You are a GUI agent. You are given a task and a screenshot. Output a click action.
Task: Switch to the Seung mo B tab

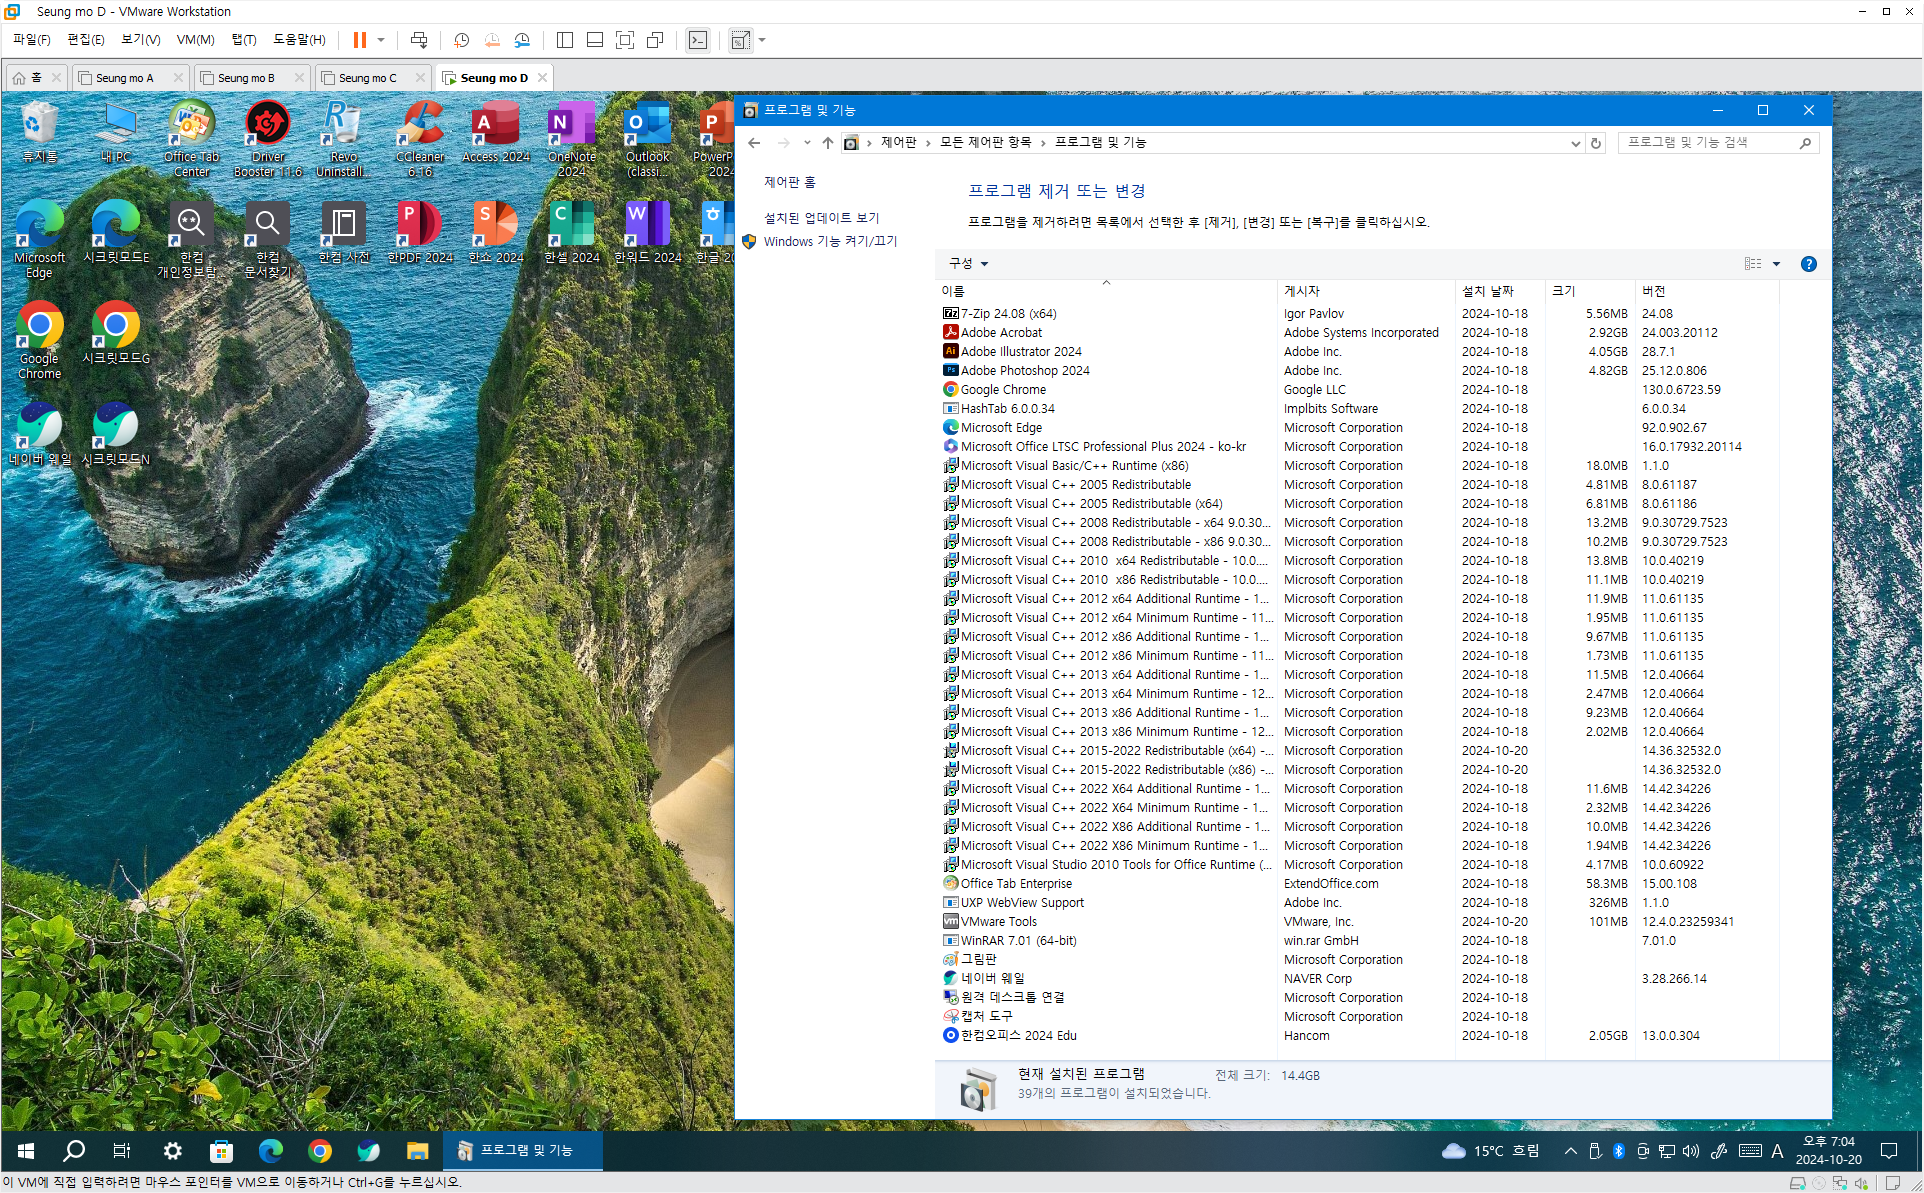point(246,78)
